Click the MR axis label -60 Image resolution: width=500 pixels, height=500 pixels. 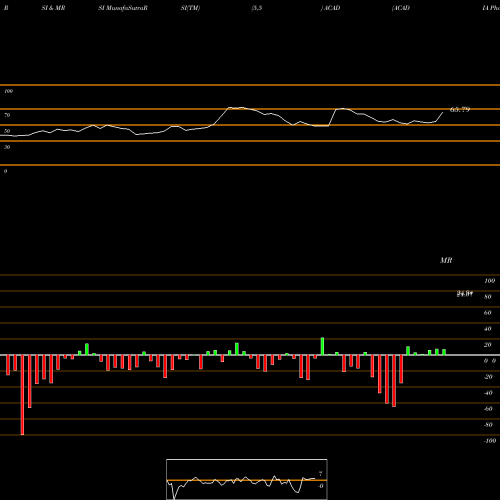click(488, 409)
